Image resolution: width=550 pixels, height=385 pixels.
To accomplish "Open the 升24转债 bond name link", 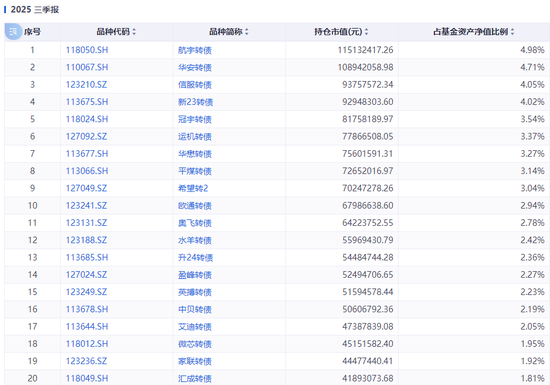I will (x=195, y=257).
